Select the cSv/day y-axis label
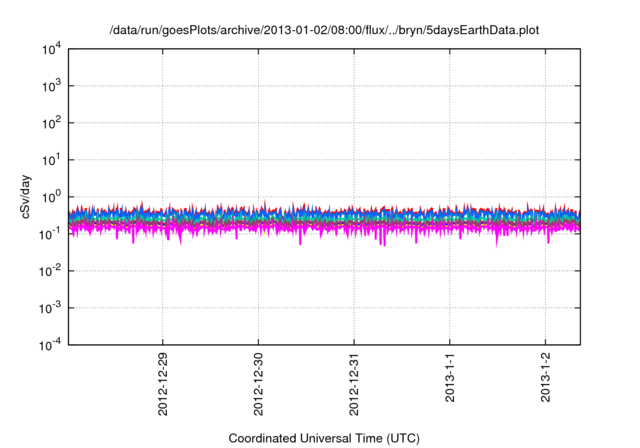 25,197
